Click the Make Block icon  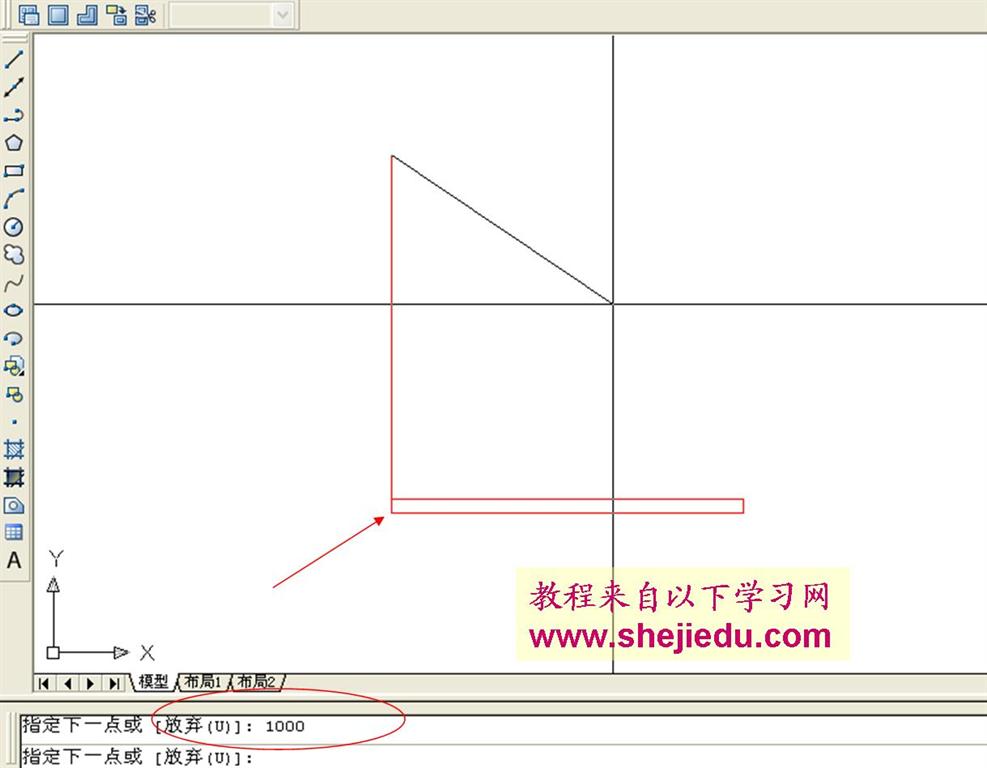pos(14,394)
